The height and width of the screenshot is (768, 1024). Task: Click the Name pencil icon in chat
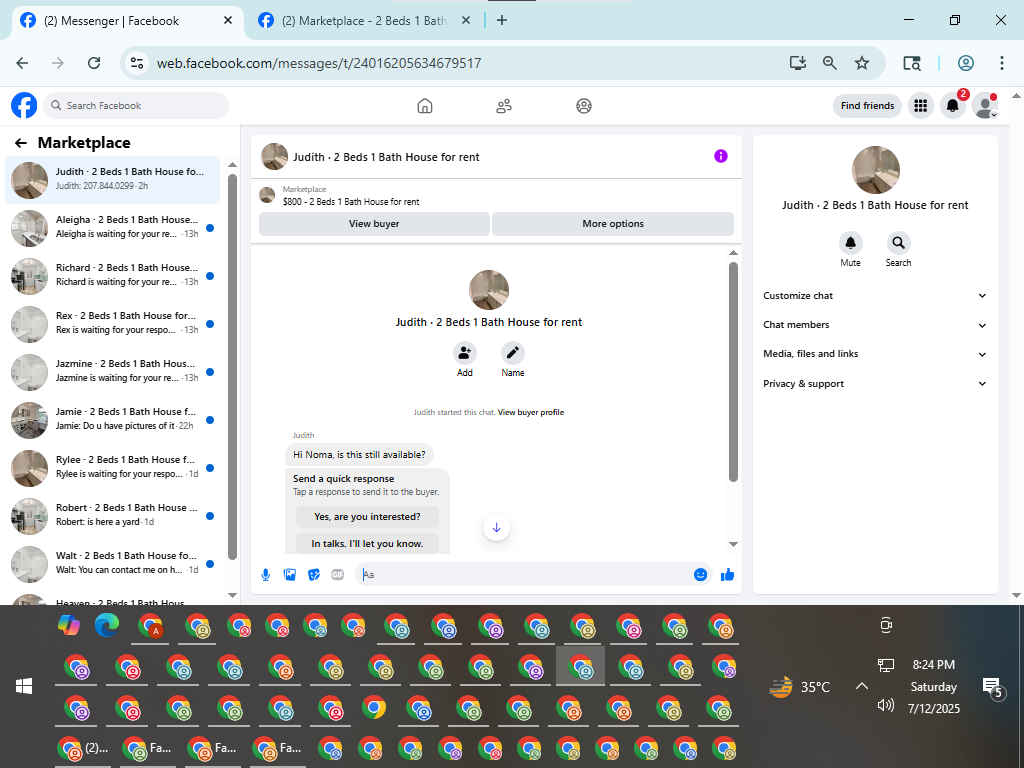pos(513,353)
